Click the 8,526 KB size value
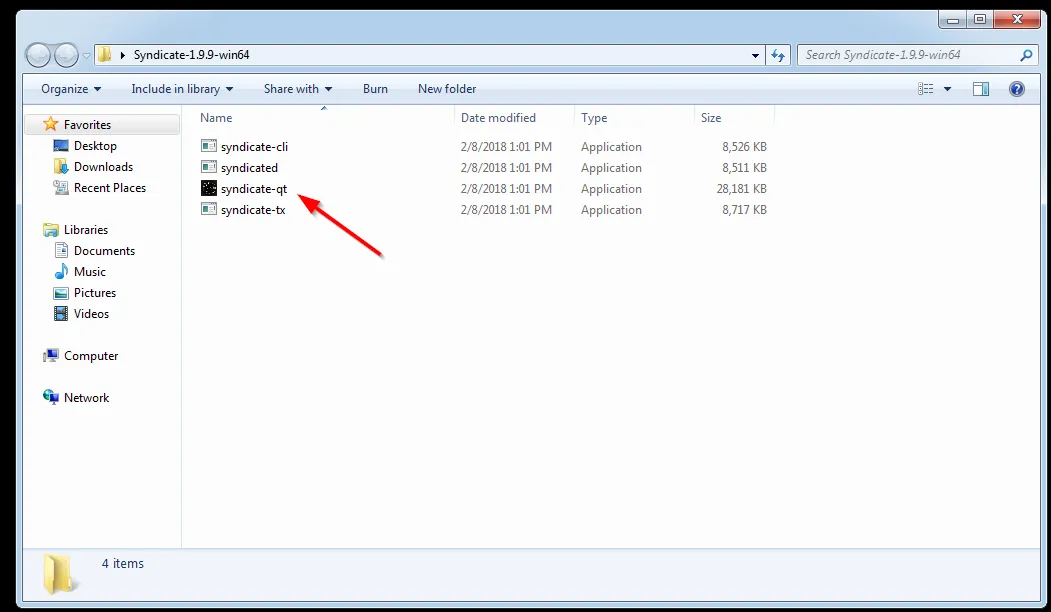 pyautogui.click(x=744, y=146)
